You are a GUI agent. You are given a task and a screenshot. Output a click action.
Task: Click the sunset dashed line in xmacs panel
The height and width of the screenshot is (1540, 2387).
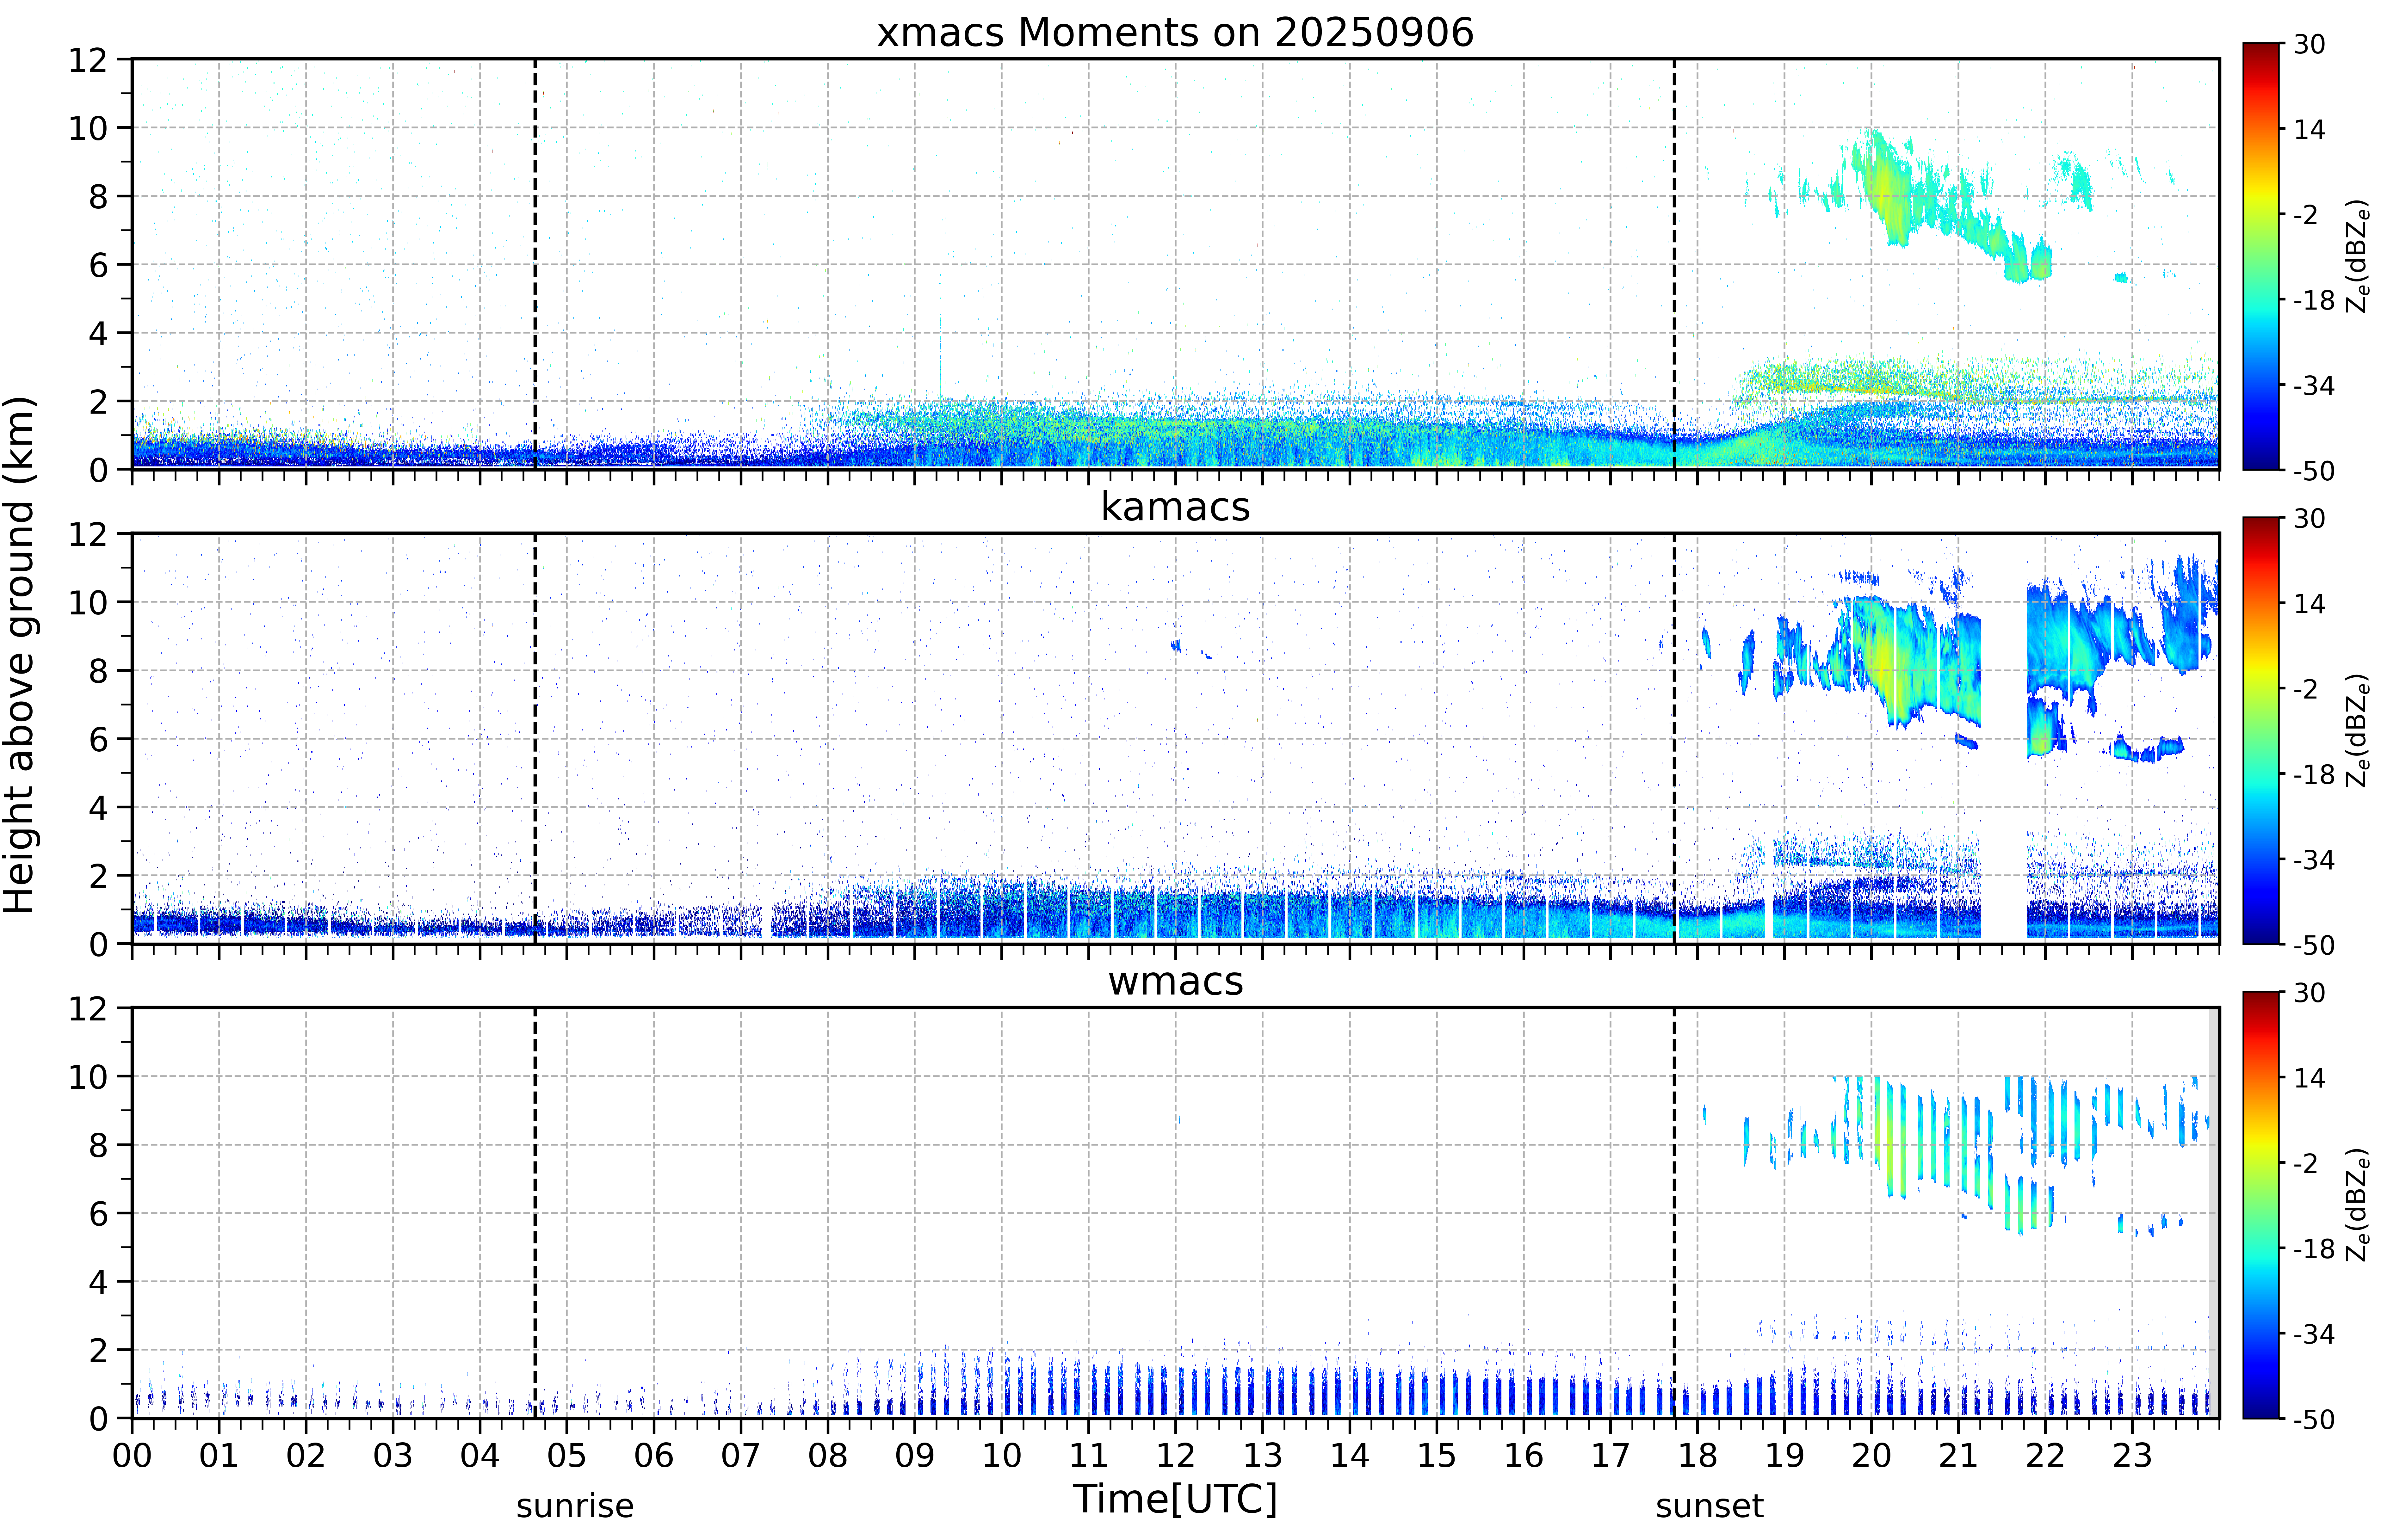[1674, 264]
